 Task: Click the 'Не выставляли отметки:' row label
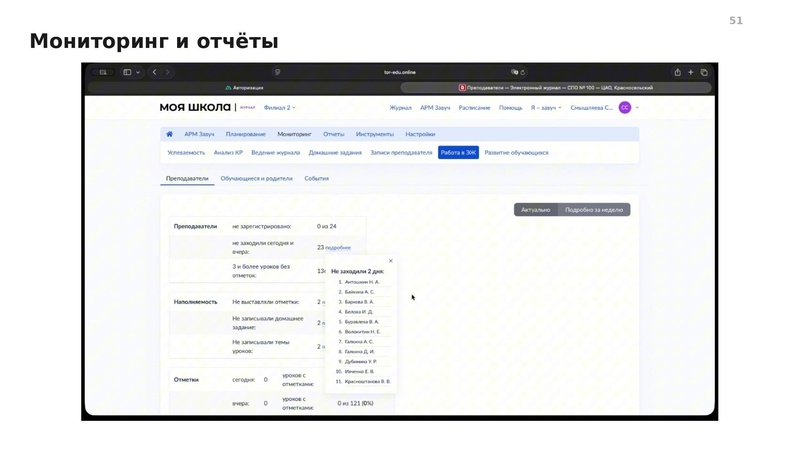pos(266,302)
